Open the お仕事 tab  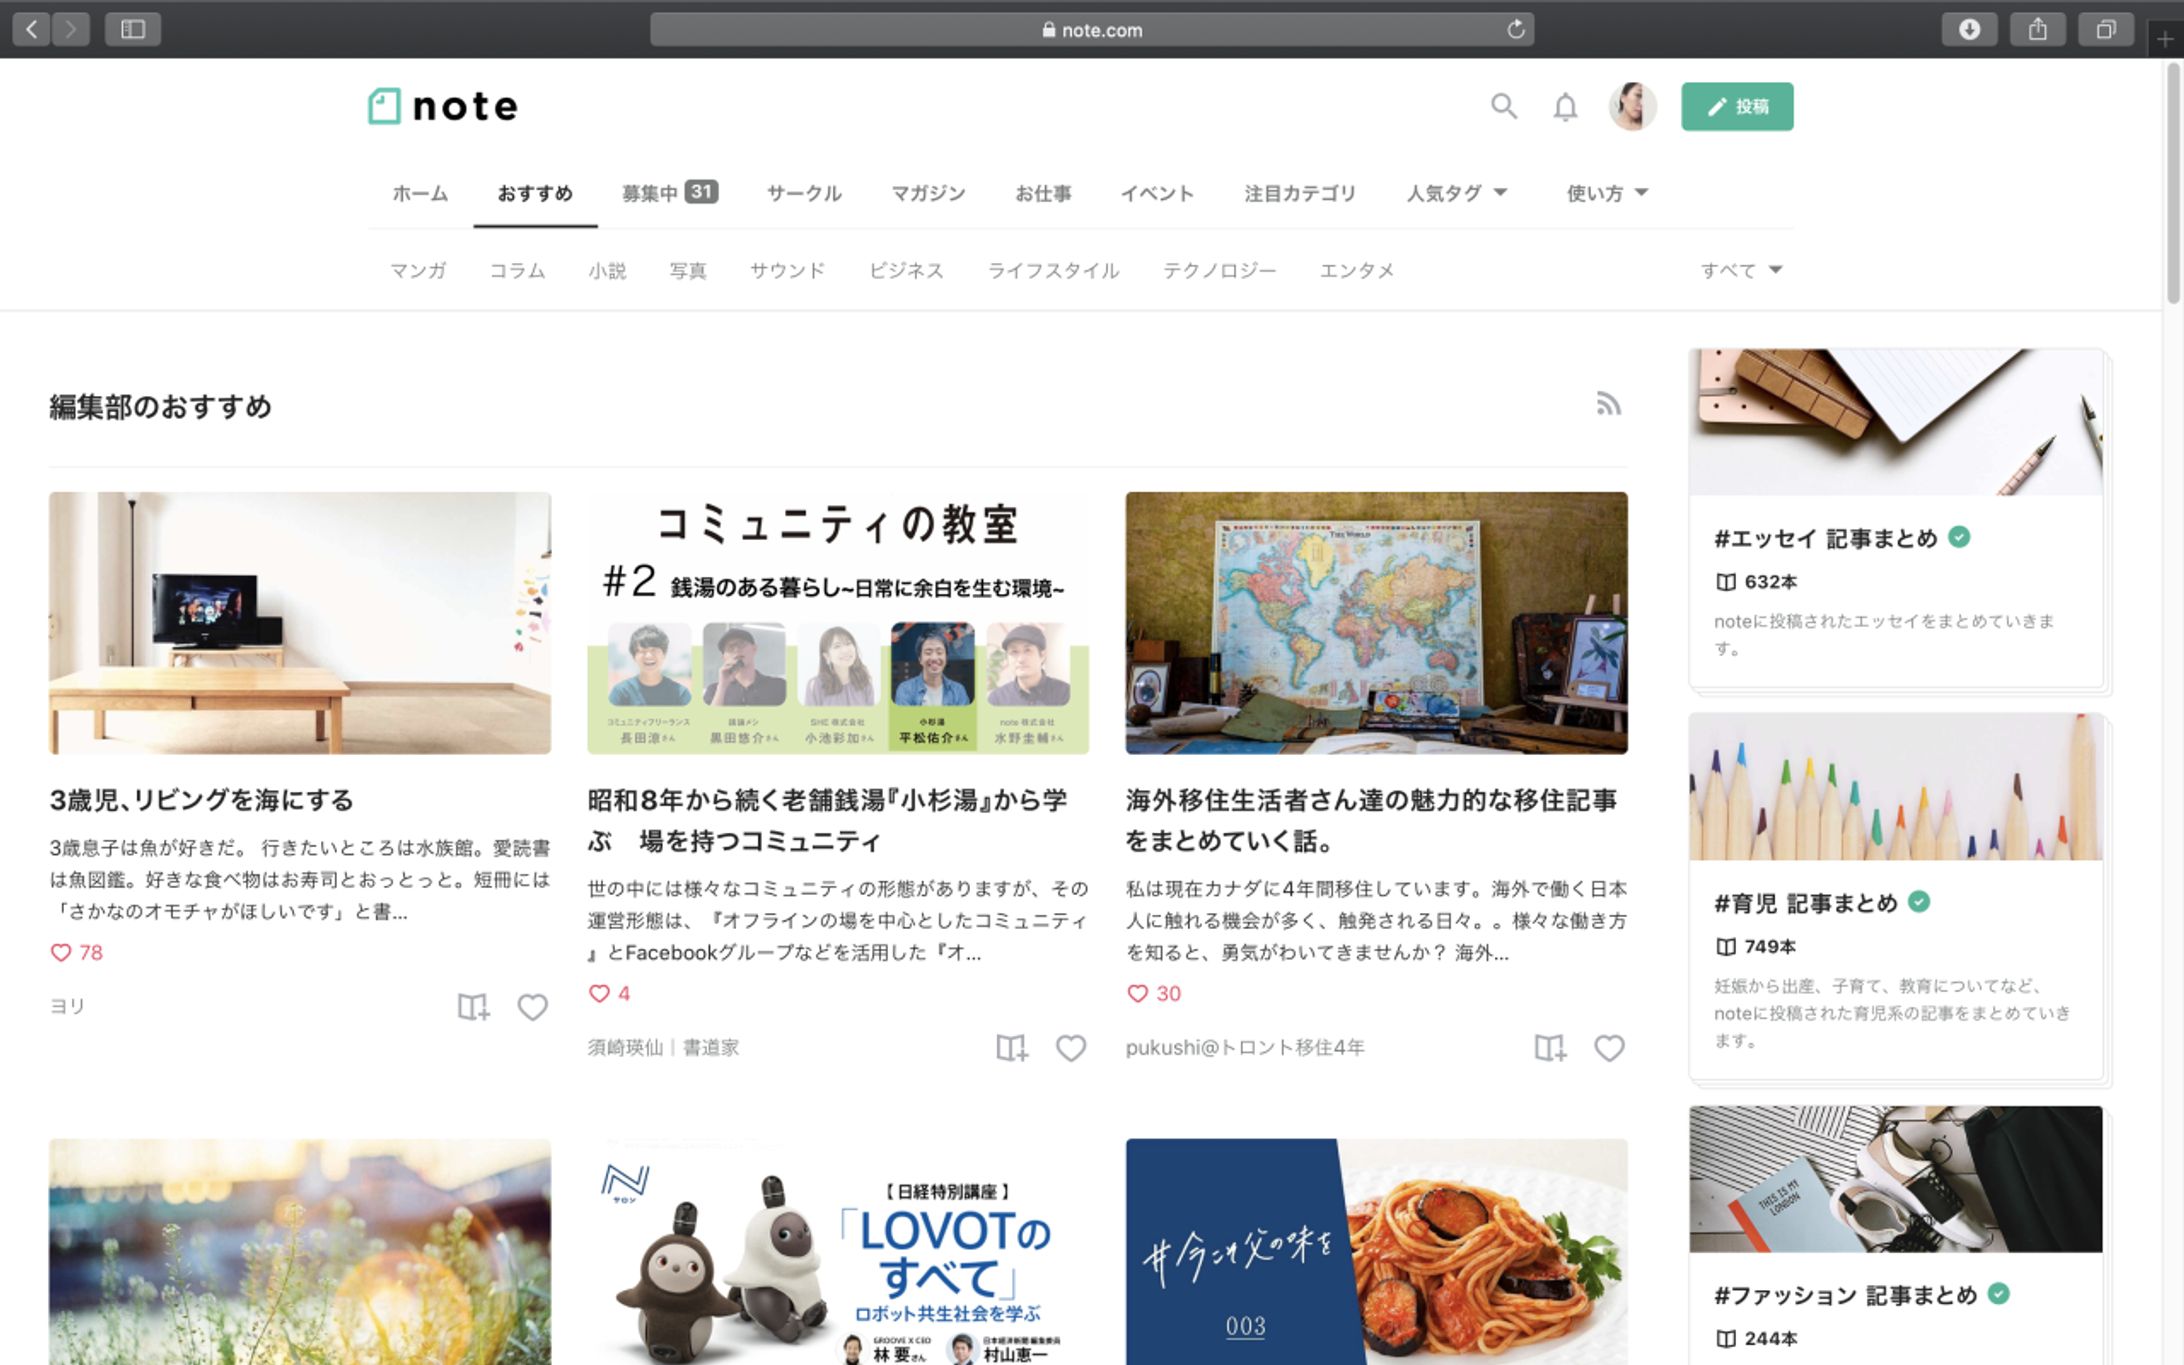click(x=1043, y=193)
